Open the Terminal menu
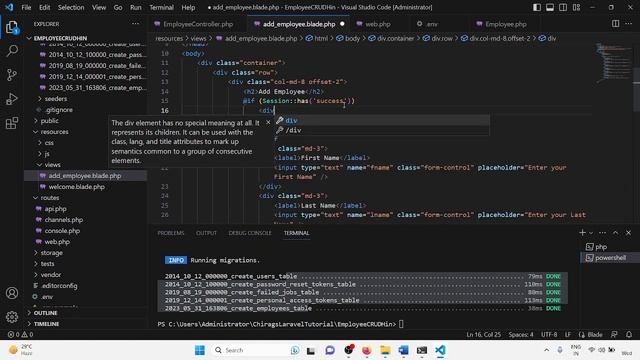The width and height of the screenshot is (640, 360). [161, 7]
